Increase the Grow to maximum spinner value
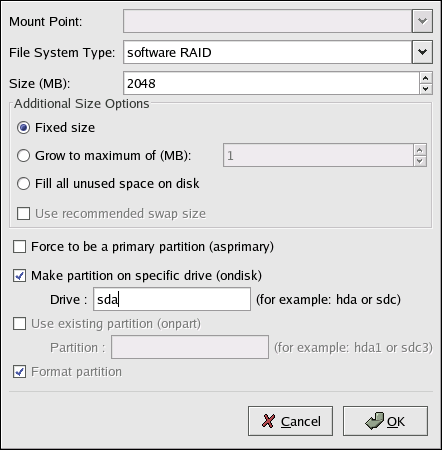 point(420,150)
